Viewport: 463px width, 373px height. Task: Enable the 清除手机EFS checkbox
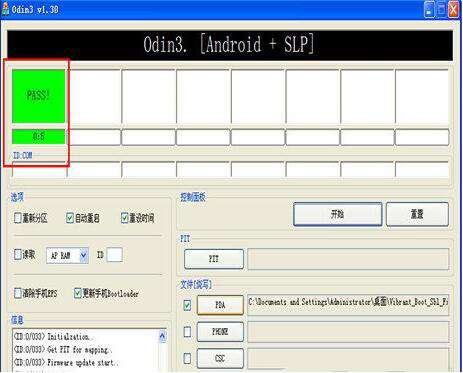18,293
